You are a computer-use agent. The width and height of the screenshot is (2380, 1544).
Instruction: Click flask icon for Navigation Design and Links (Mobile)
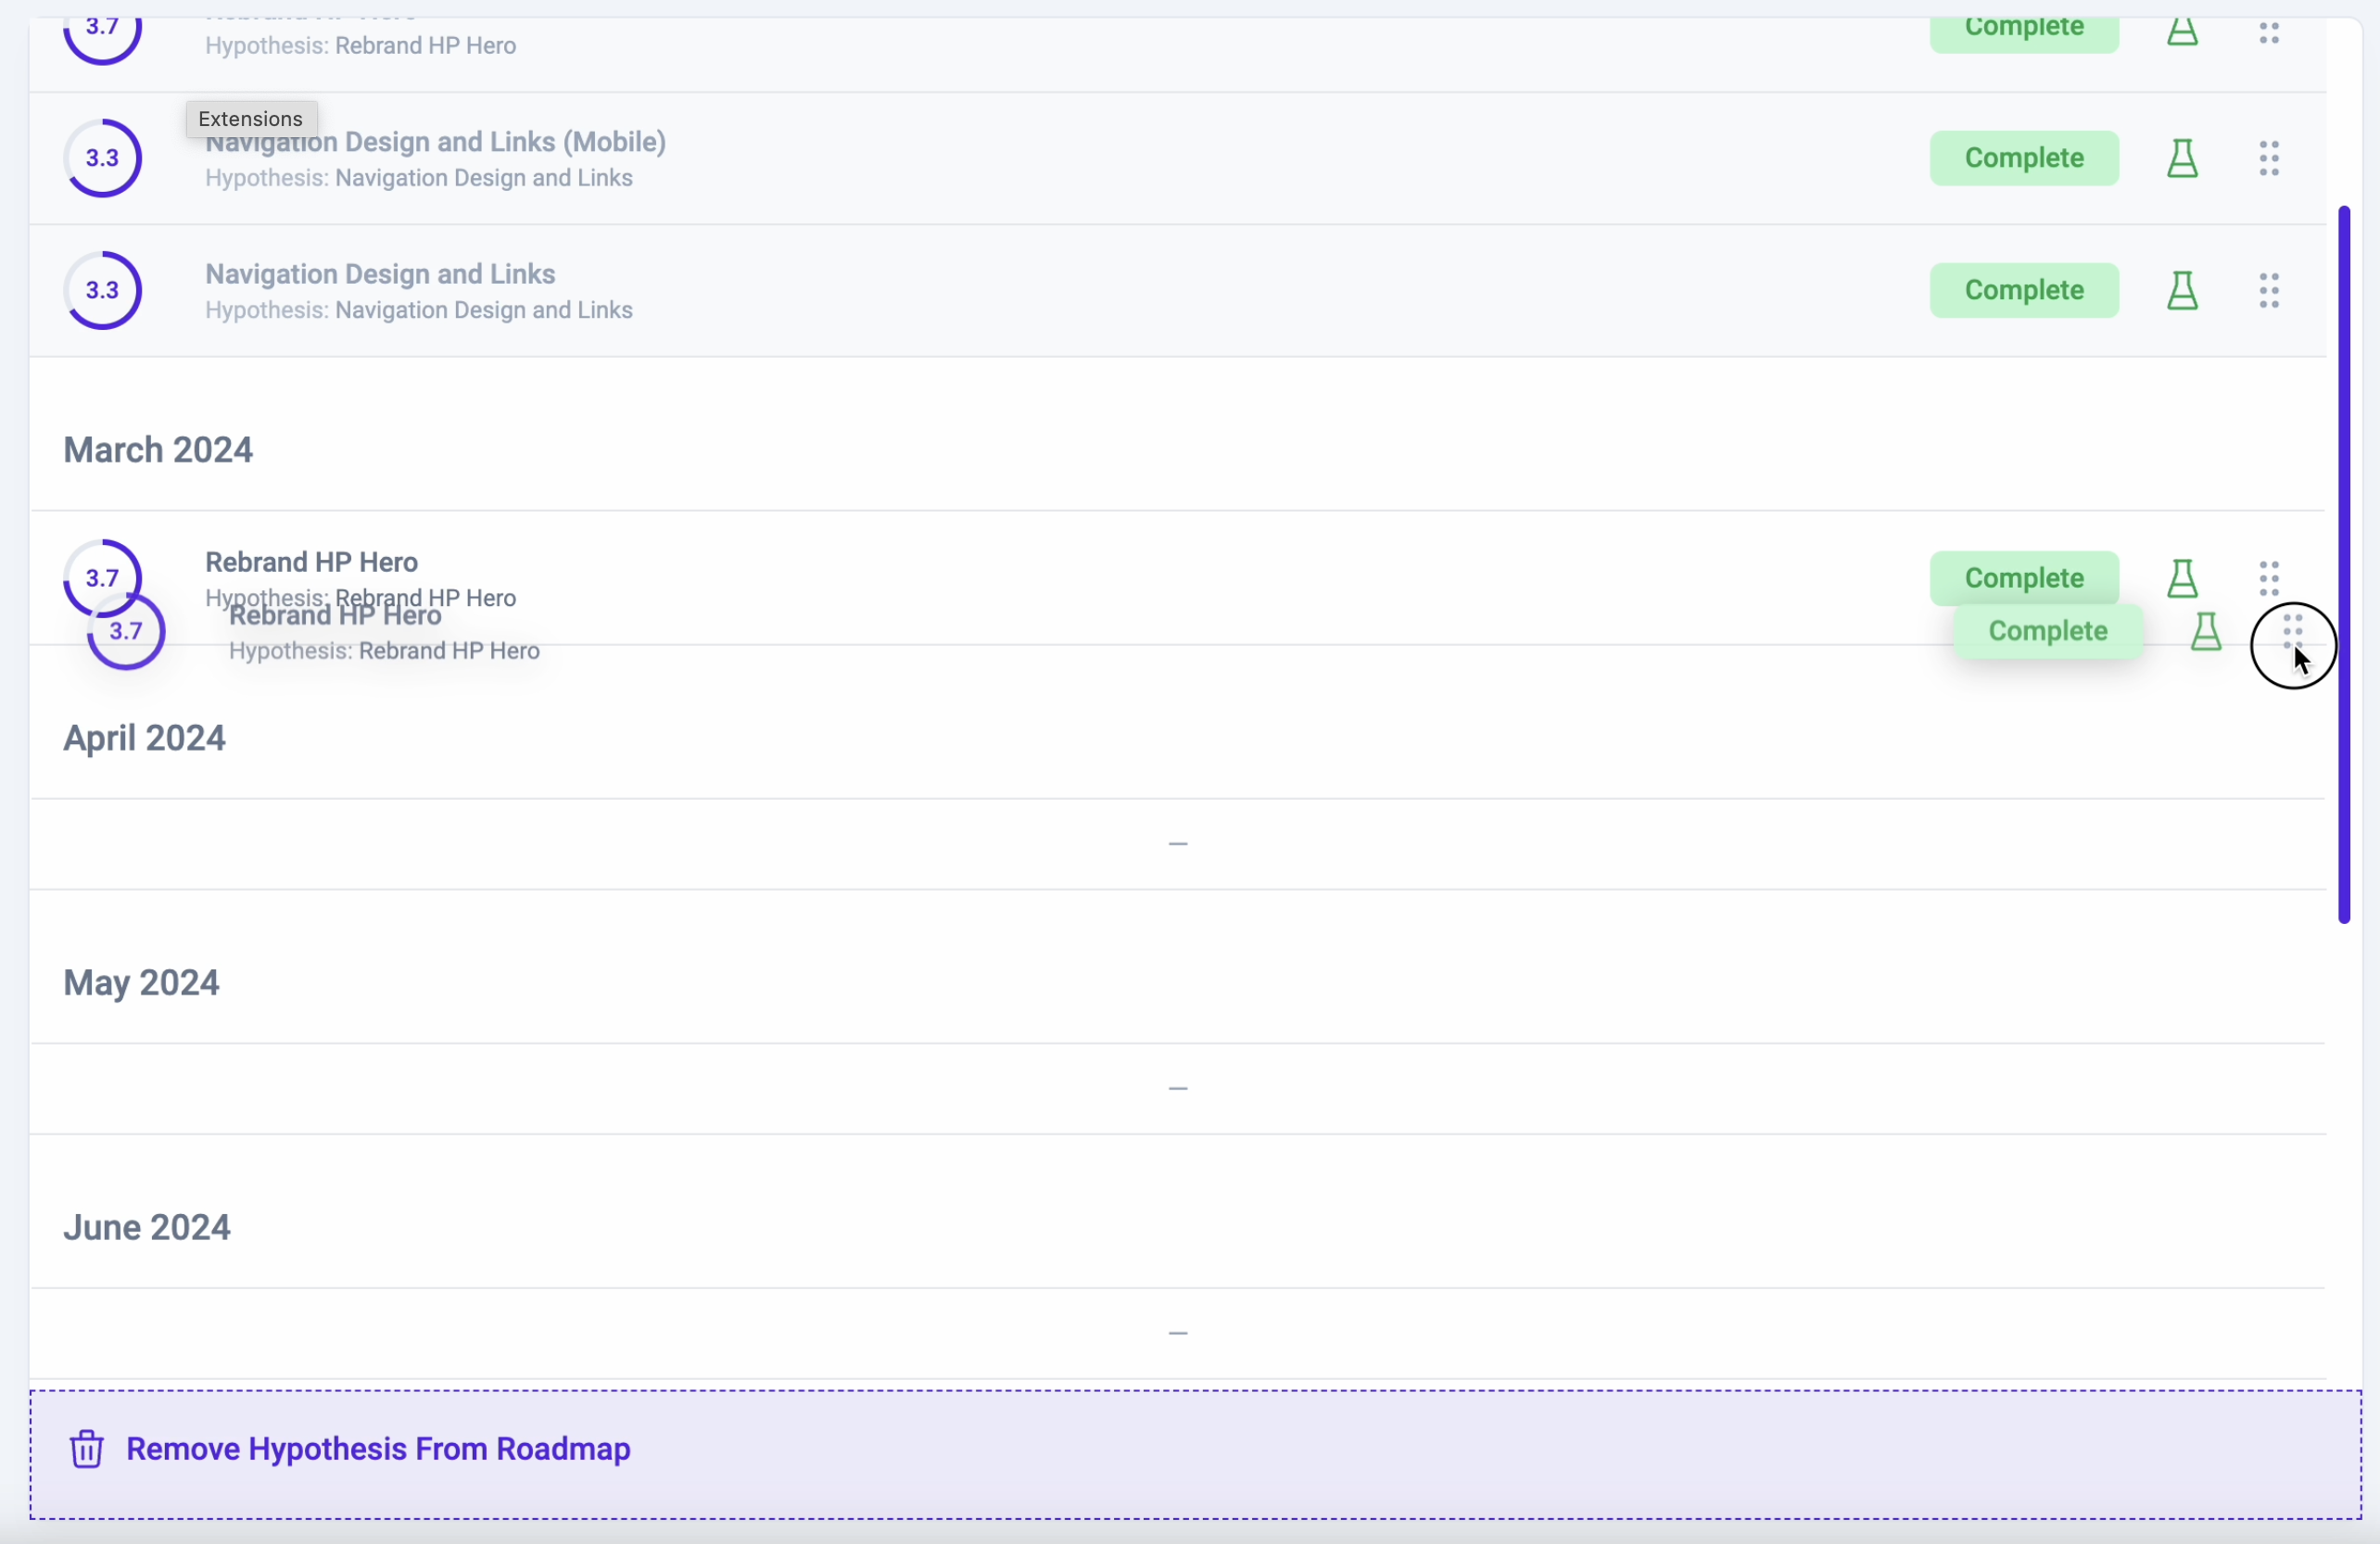click(2181, 158)
